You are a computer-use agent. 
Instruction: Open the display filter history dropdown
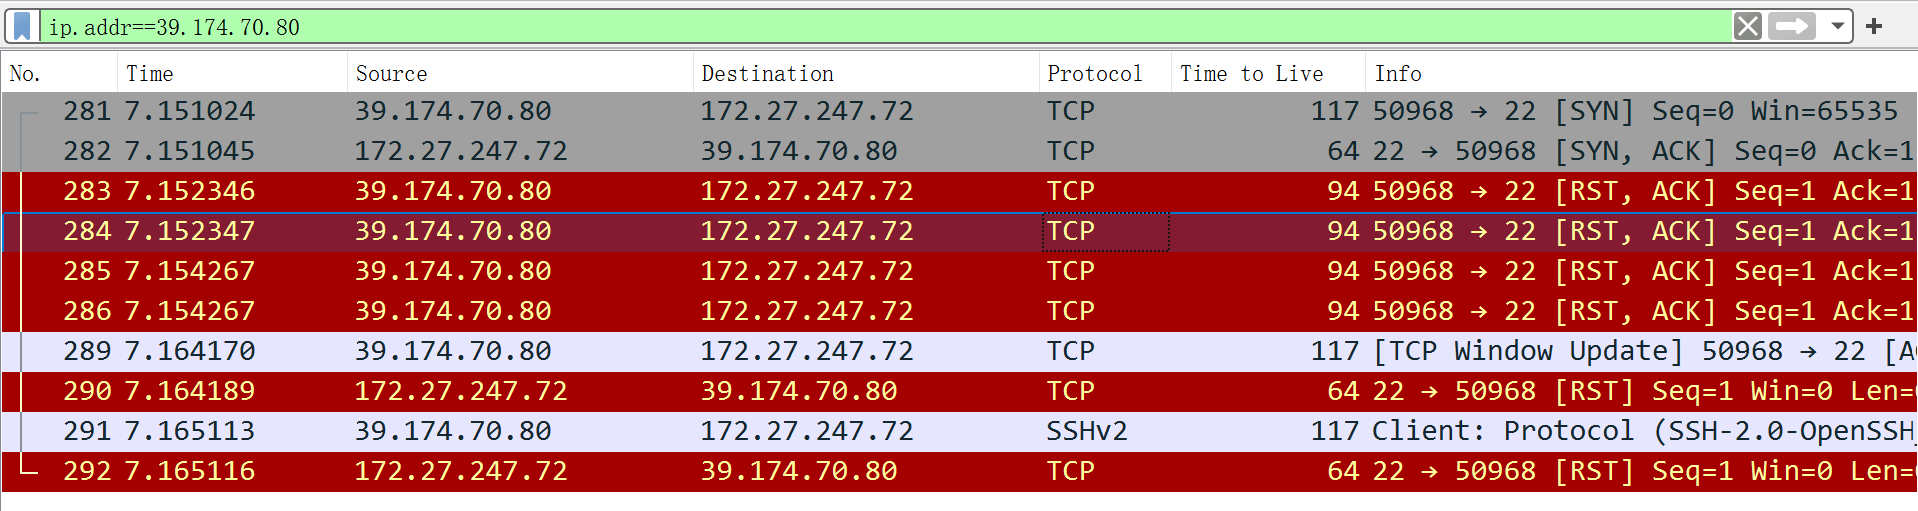(x=1837, y=26)
